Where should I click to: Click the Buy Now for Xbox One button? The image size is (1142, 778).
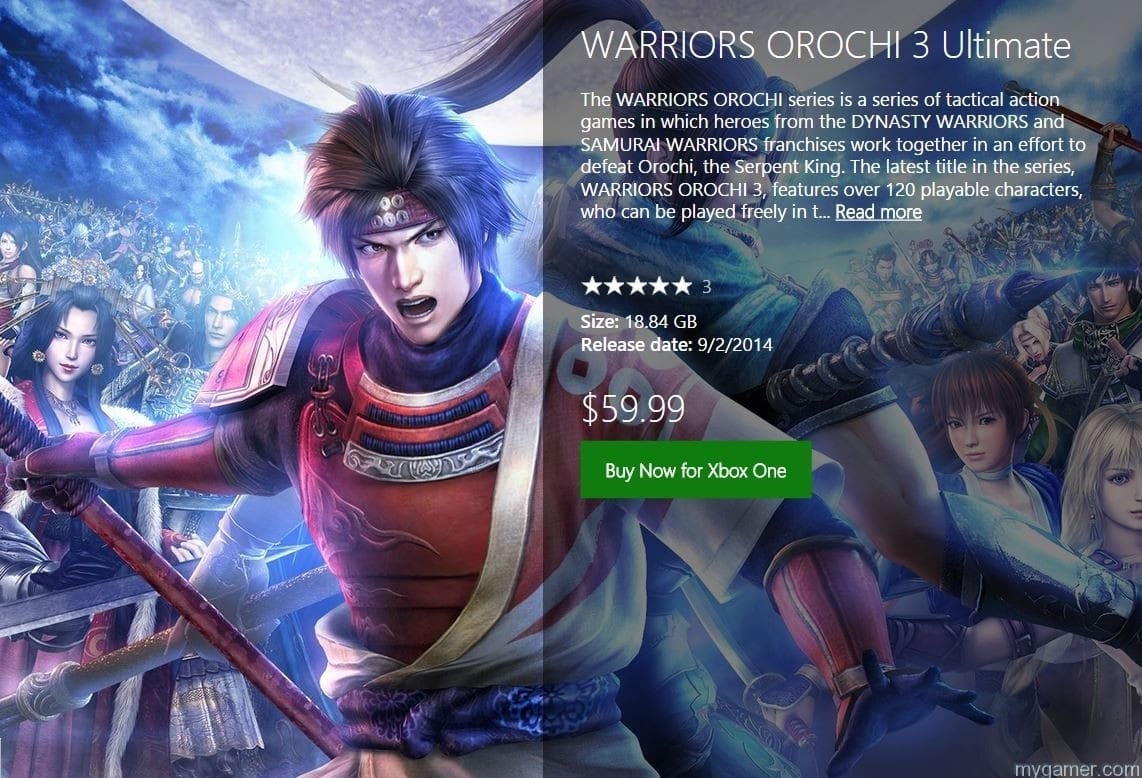click(696, 470)
